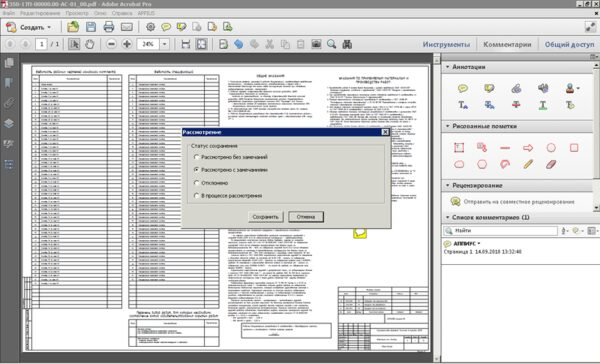Select the Text Callout drawing tool
Screen dimensions: 600x364
coord(482,148)
